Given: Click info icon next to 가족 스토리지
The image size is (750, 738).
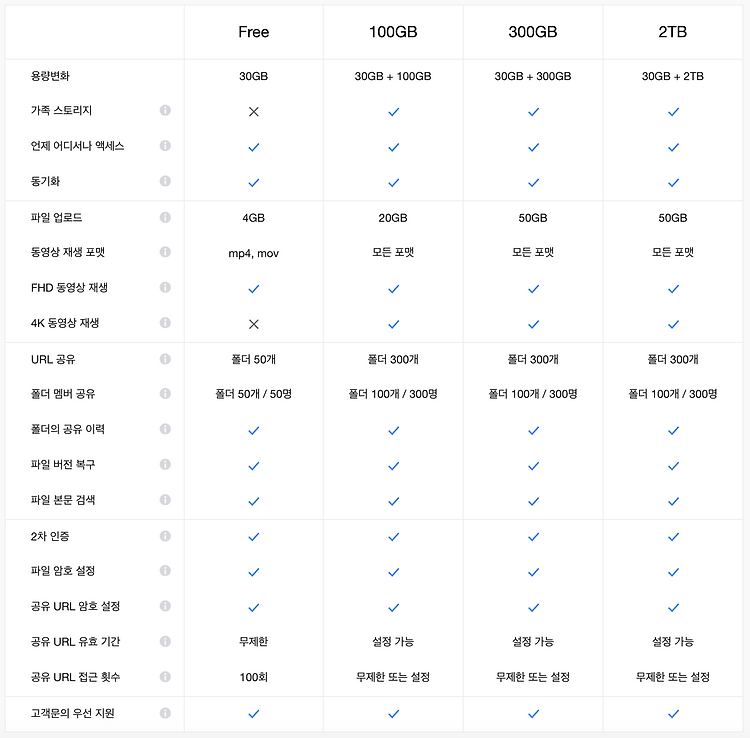Looking at the screenshot, I should 165,110.
